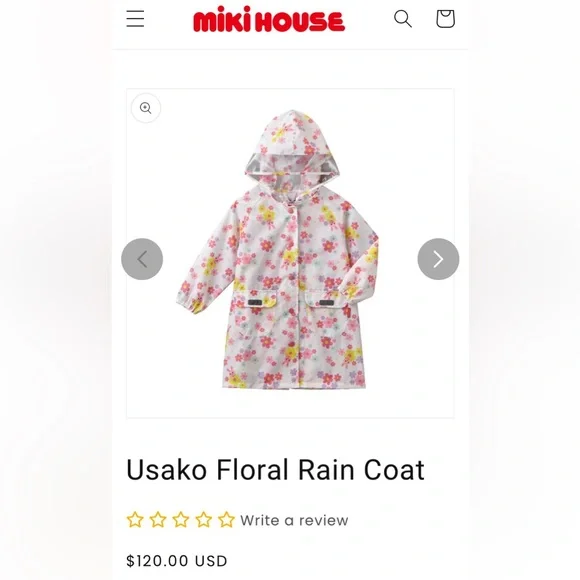Select the fifth rating star
This screenshot has height=580, width=580.
point(227,520)
